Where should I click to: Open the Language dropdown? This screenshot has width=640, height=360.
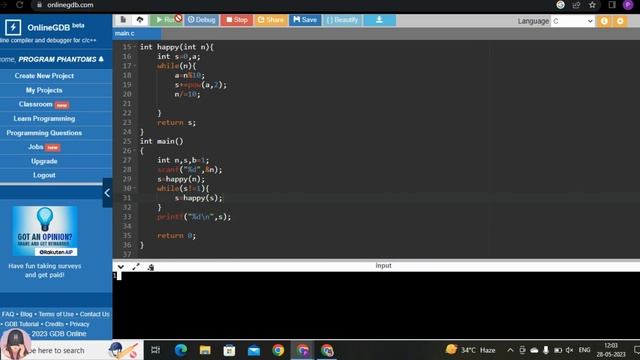[x=572, y=21]
